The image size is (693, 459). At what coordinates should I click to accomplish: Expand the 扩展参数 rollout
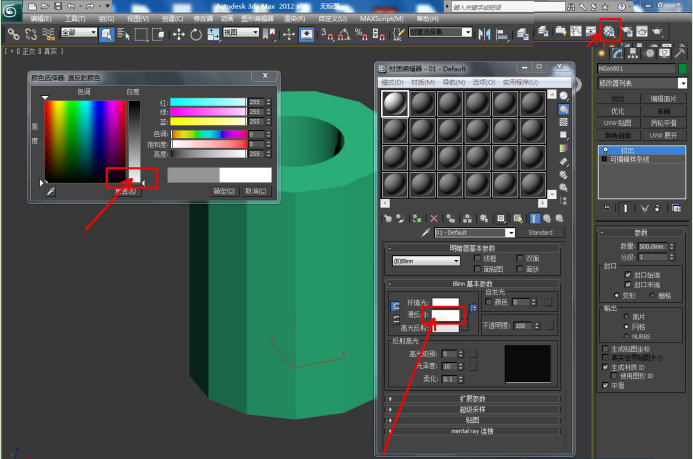(x=472, y=398)
